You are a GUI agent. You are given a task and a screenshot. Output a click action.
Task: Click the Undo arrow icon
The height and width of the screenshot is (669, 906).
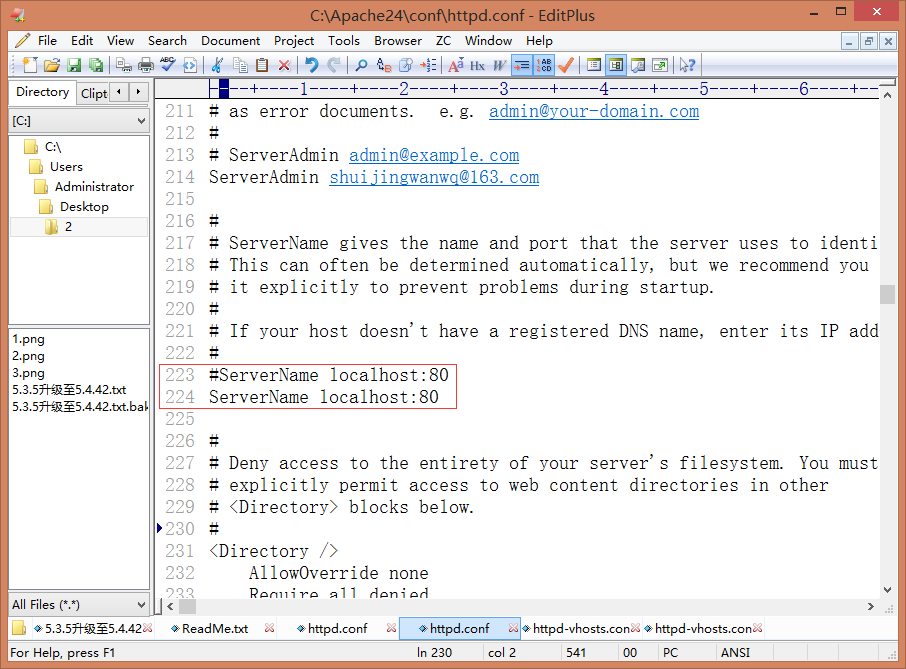click(x=311, y=65)
